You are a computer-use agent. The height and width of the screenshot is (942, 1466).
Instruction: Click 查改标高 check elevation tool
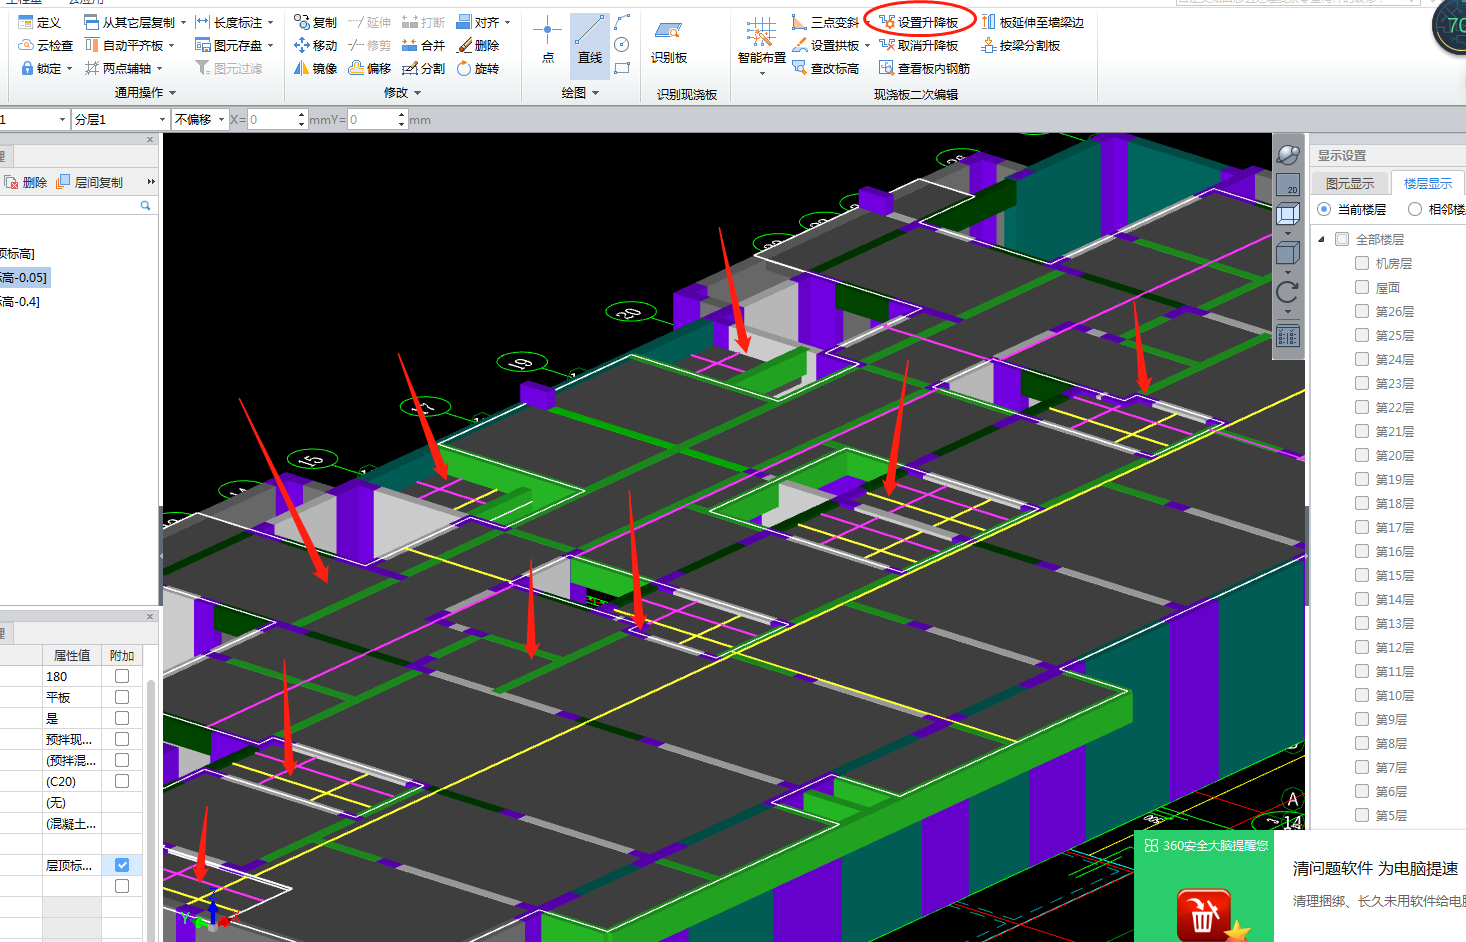pyautogui.click(x=825, y=68)
